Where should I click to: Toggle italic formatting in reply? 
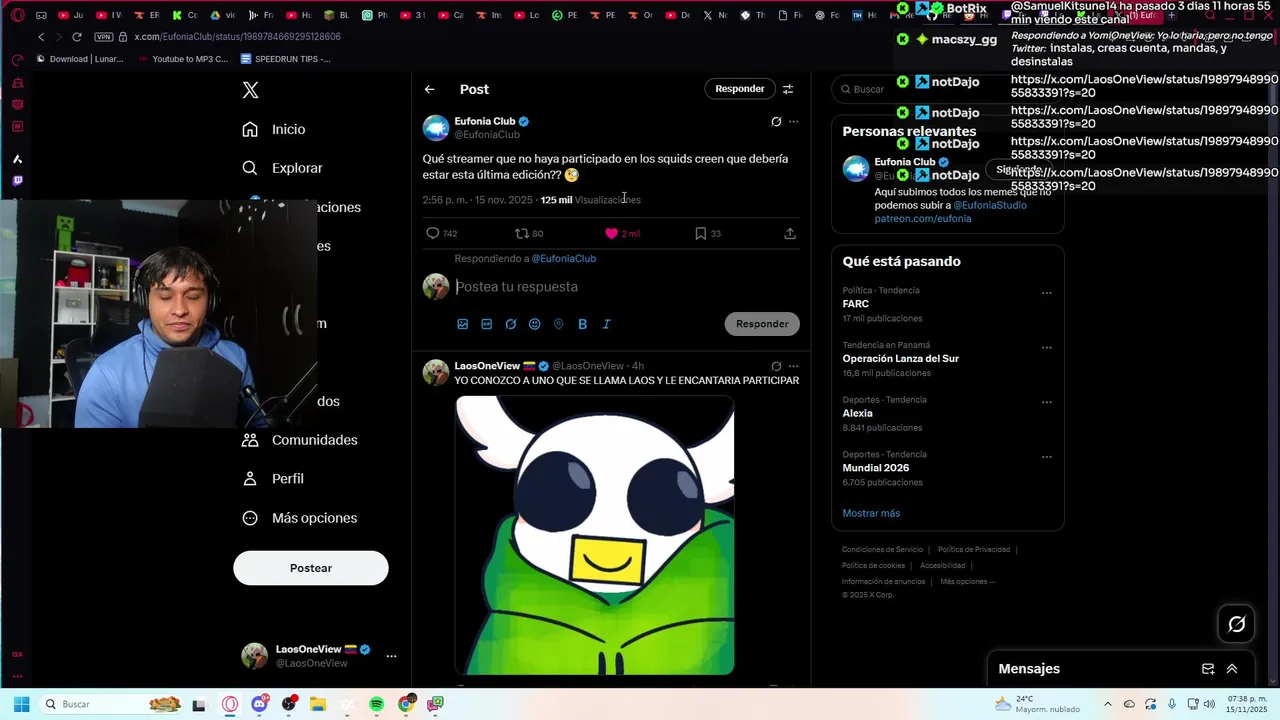606,324
